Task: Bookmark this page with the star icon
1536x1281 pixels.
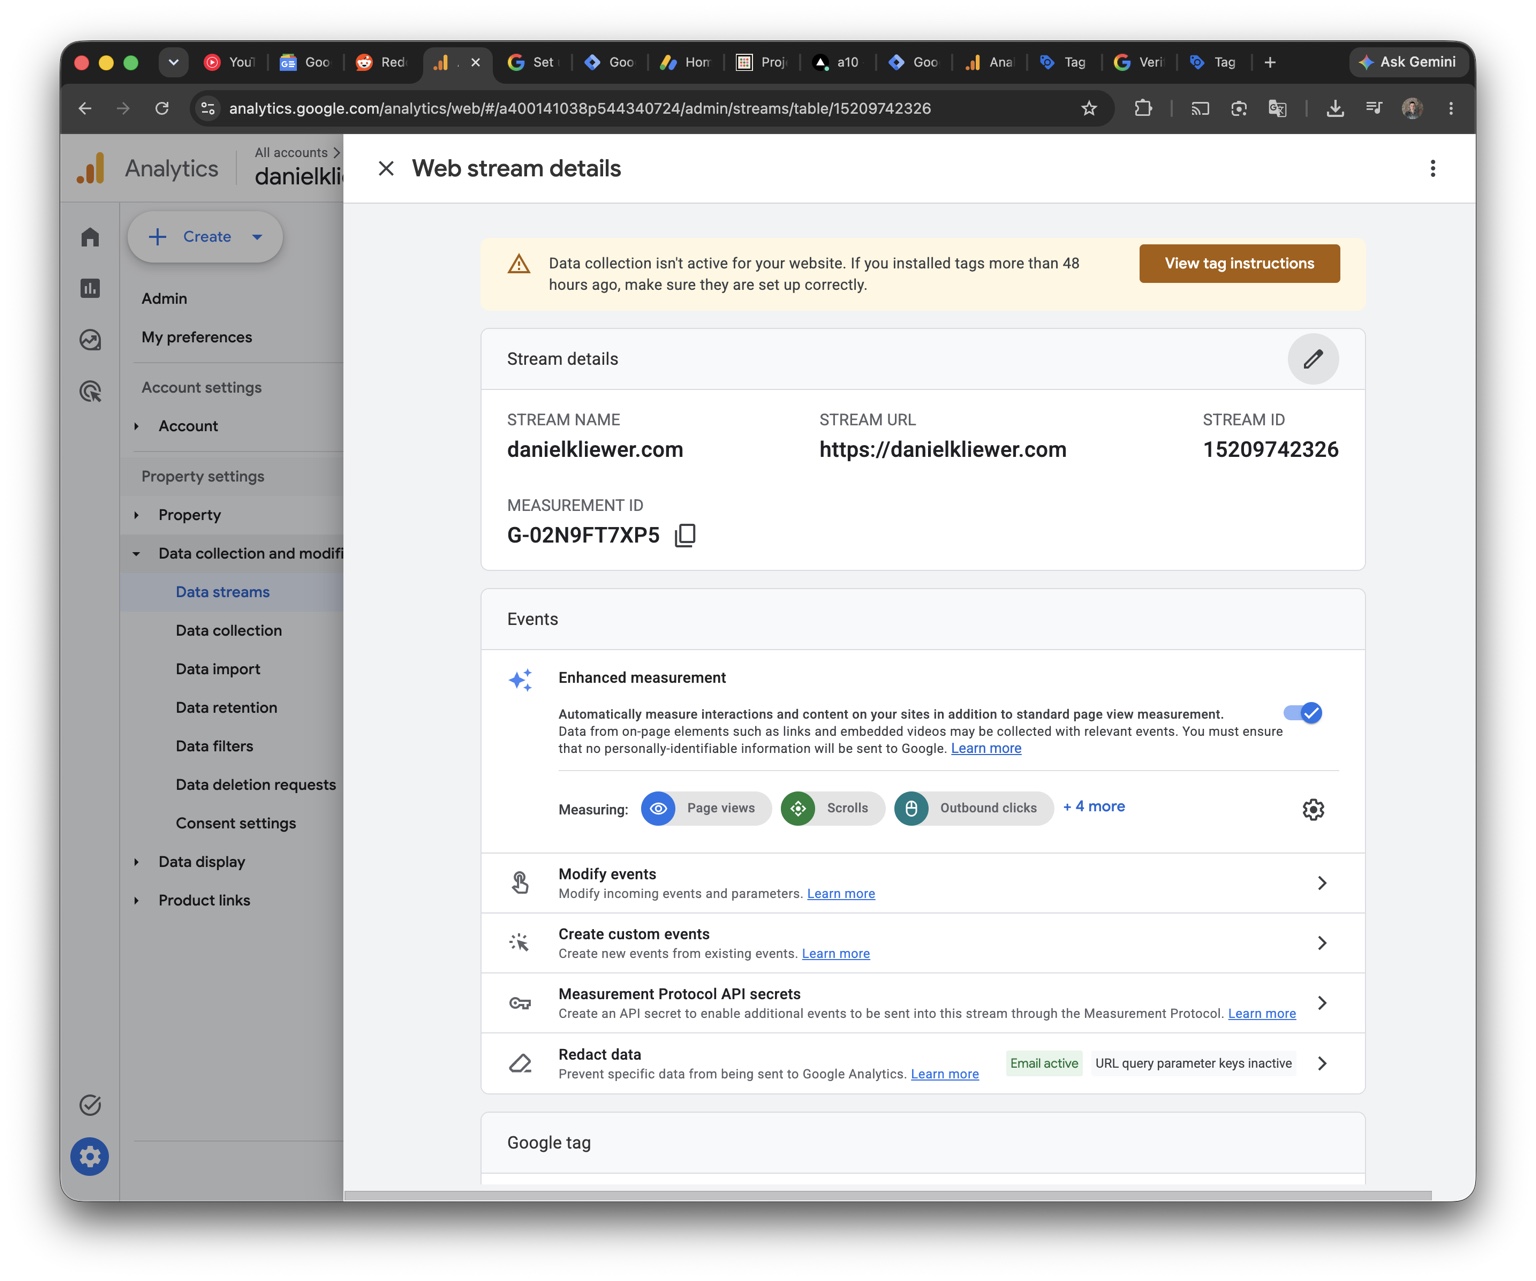Action: point(1089,108)
